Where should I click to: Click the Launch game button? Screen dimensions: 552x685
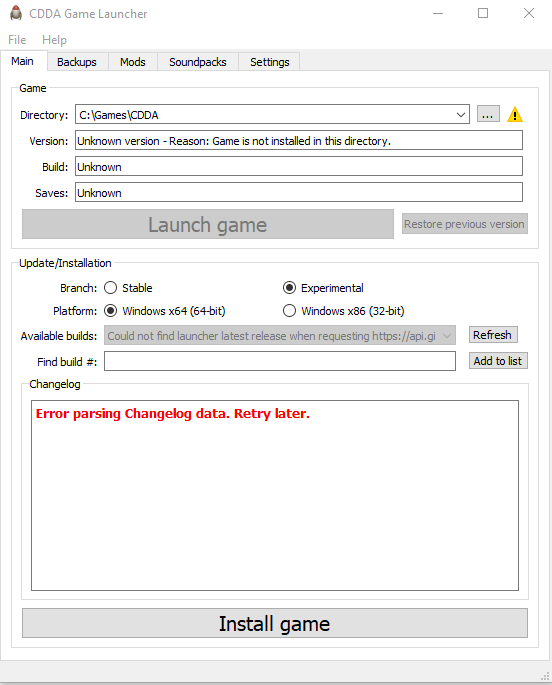click(x=208, y=224)
